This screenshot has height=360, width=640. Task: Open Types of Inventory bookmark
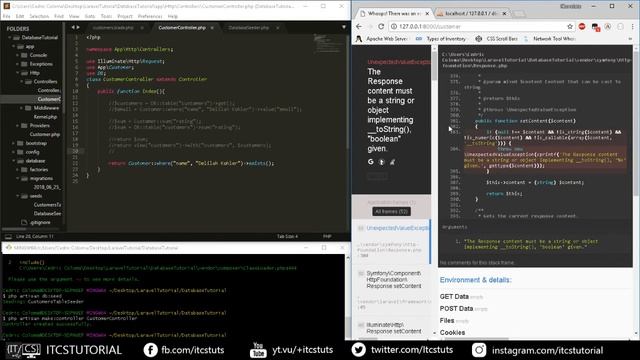coord(441,39)
